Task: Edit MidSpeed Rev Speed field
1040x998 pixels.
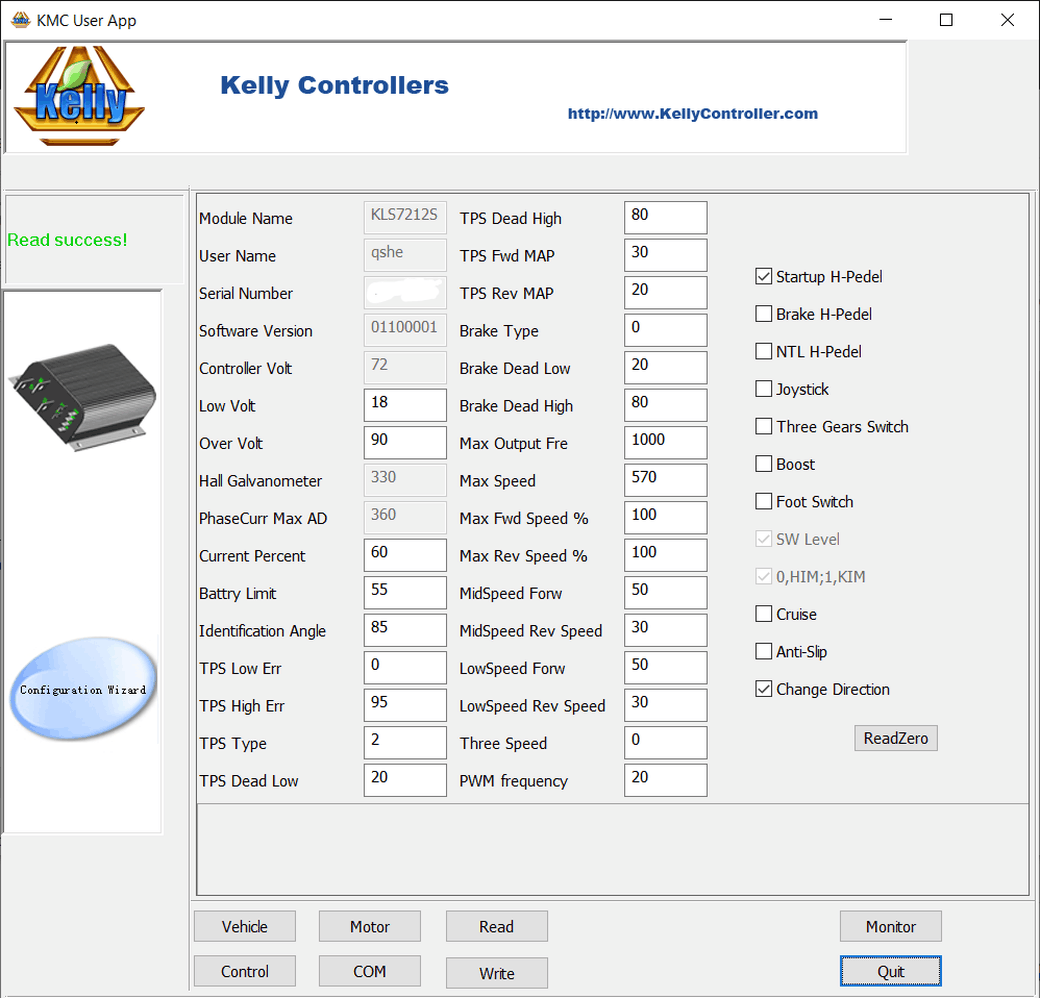Action: (x=665, y=630)
